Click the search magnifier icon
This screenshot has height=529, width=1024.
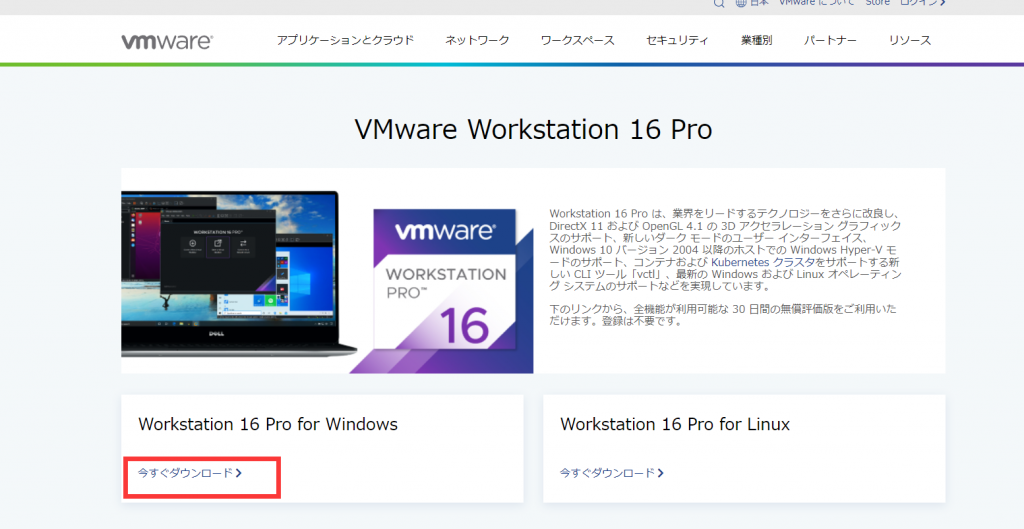718,3
